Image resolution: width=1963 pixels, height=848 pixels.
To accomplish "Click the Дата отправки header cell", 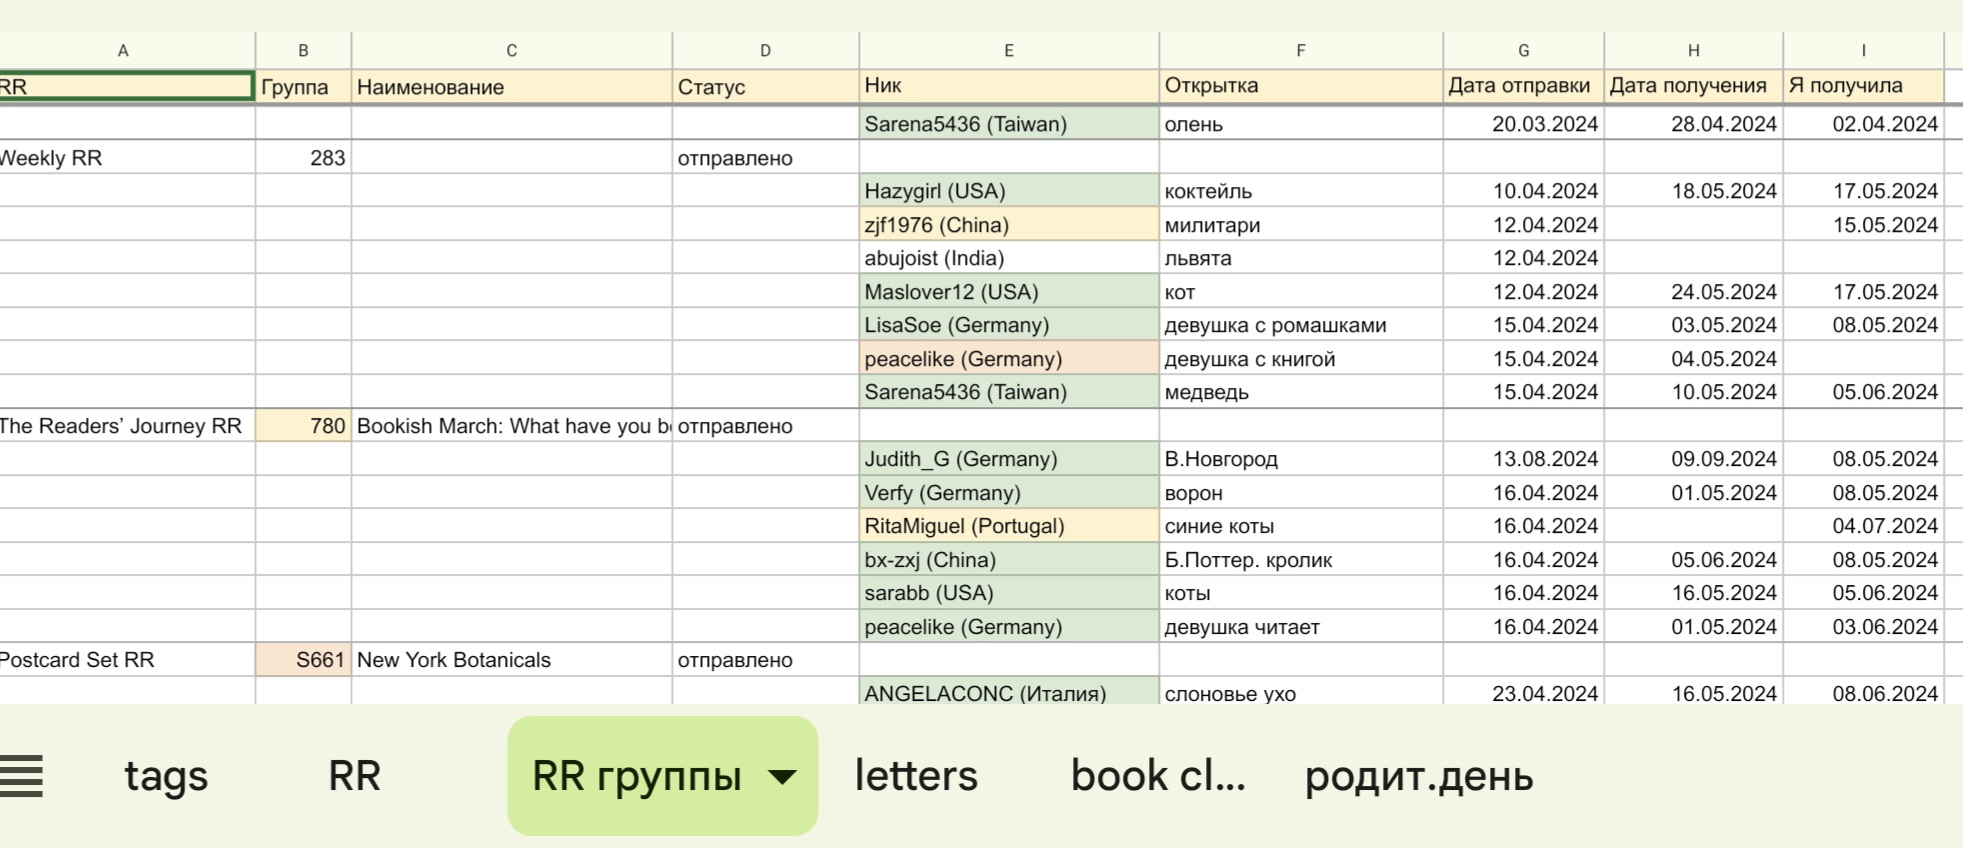I will click(x=1524, y=87).
